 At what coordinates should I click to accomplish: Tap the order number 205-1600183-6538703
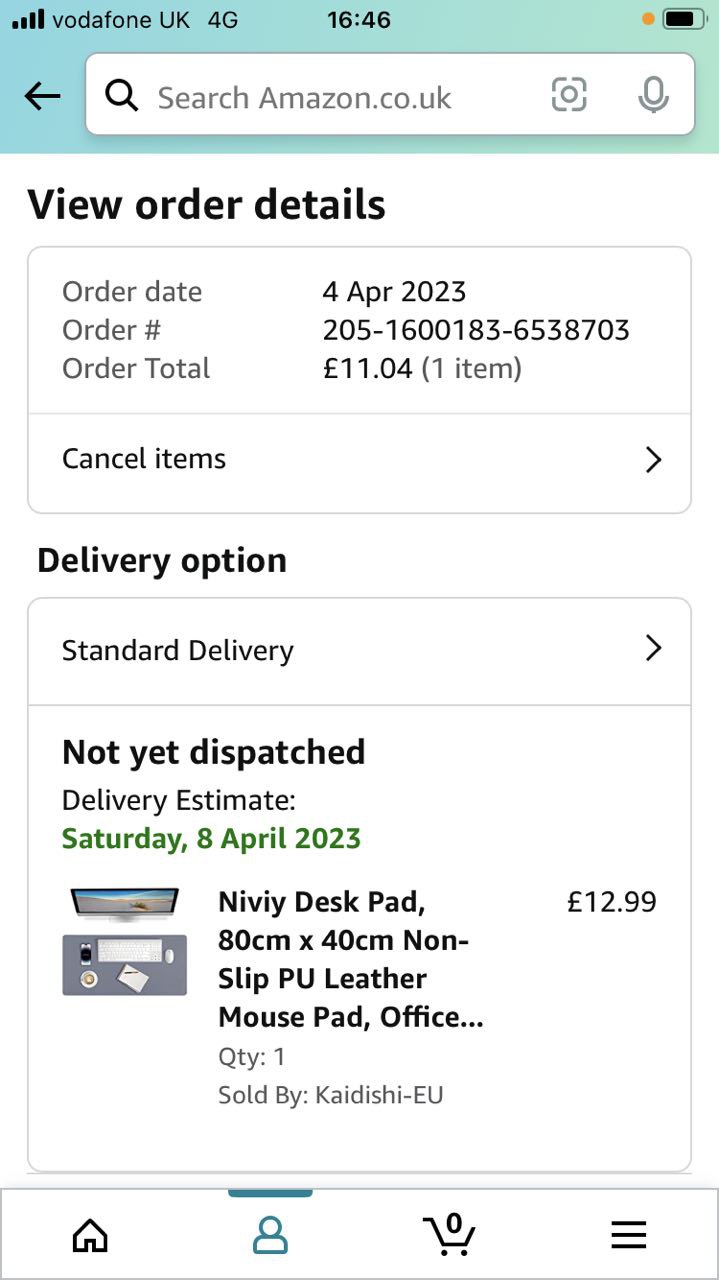pos(476,330)
